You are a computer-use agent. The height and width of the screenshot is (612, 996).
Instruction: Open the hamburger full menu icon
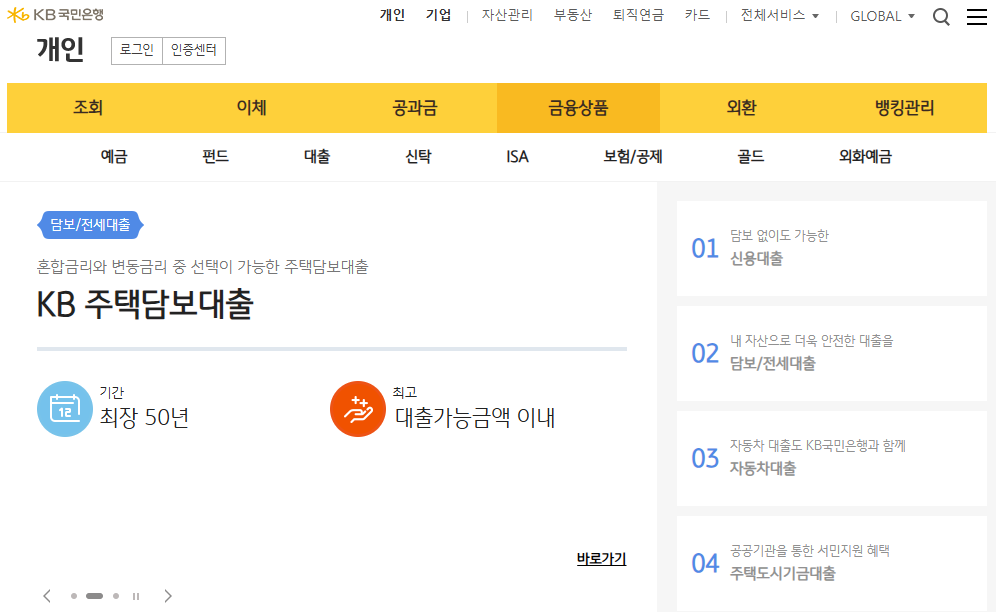click(976, 17)
